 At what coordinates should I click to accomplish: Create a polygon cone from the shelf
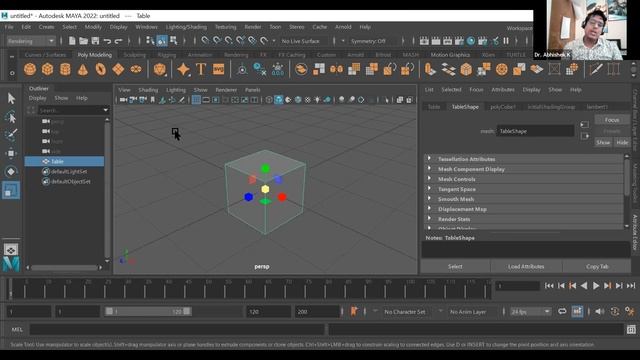click(83, 69)
